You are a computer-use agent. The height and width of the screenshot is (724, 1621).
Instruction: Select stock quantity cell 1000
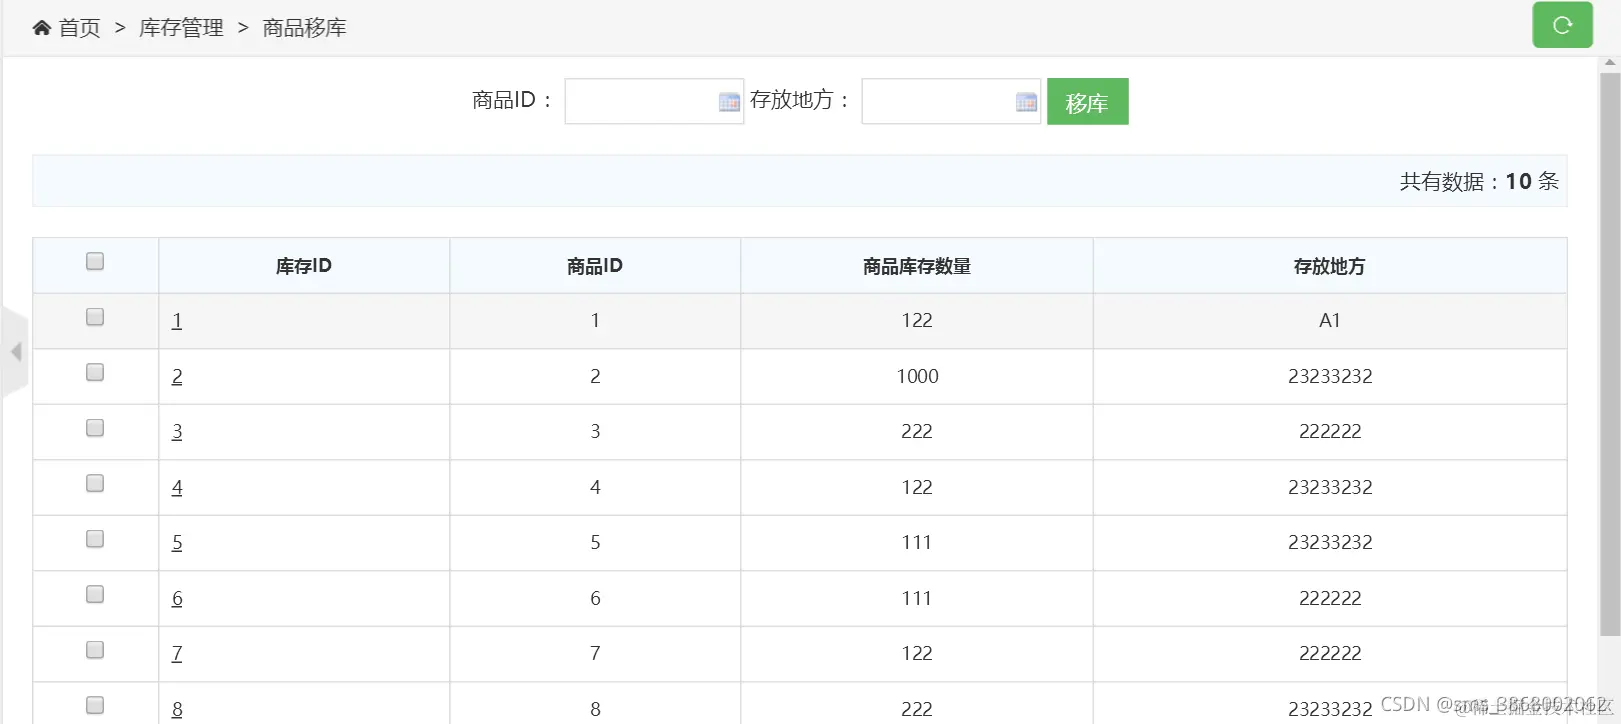(917, 377)
